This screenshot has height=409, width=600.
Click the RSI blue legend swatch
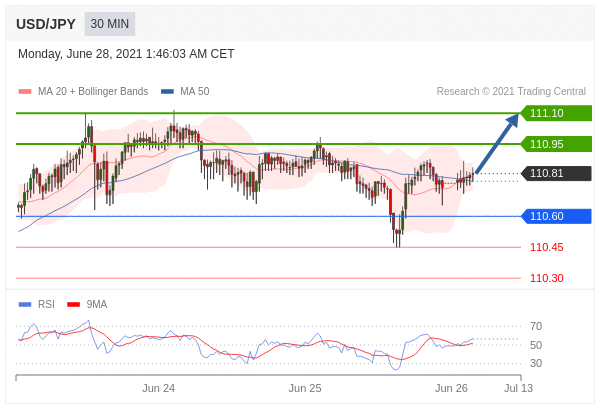(25, 305)
